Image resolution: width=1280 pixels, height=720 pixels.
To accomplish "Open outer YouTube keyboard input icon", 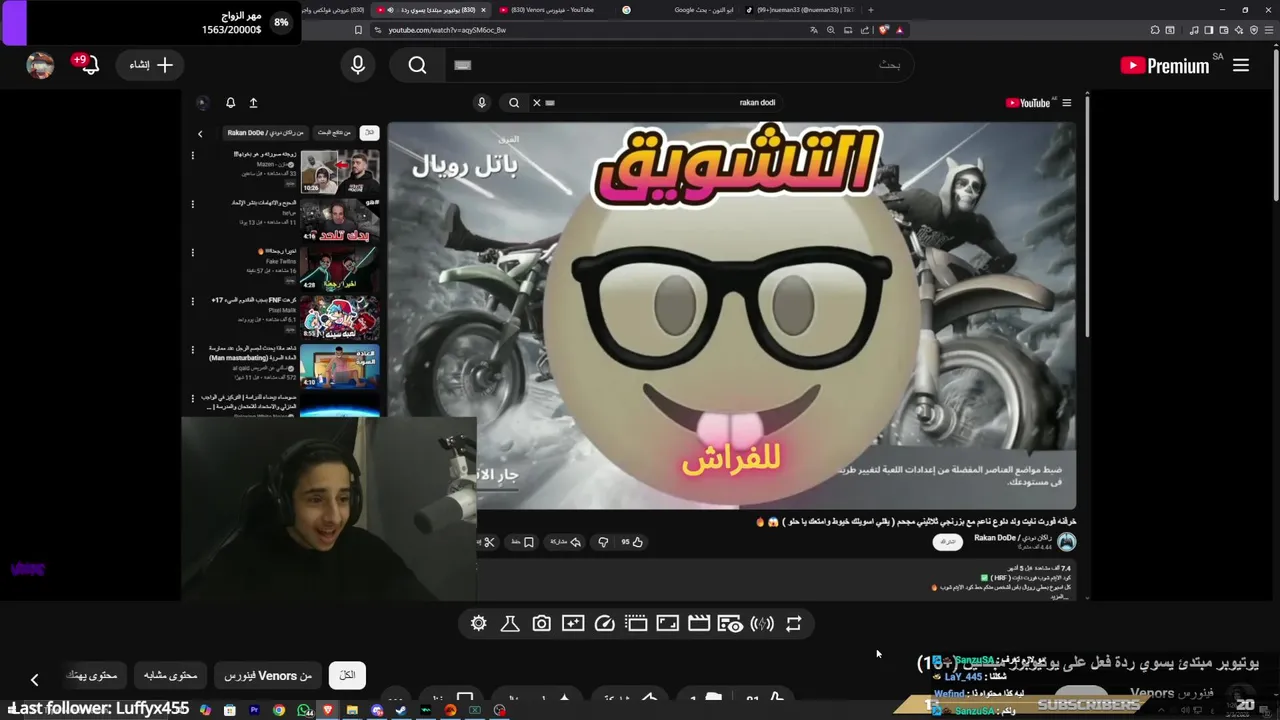I will pos(462,65).
